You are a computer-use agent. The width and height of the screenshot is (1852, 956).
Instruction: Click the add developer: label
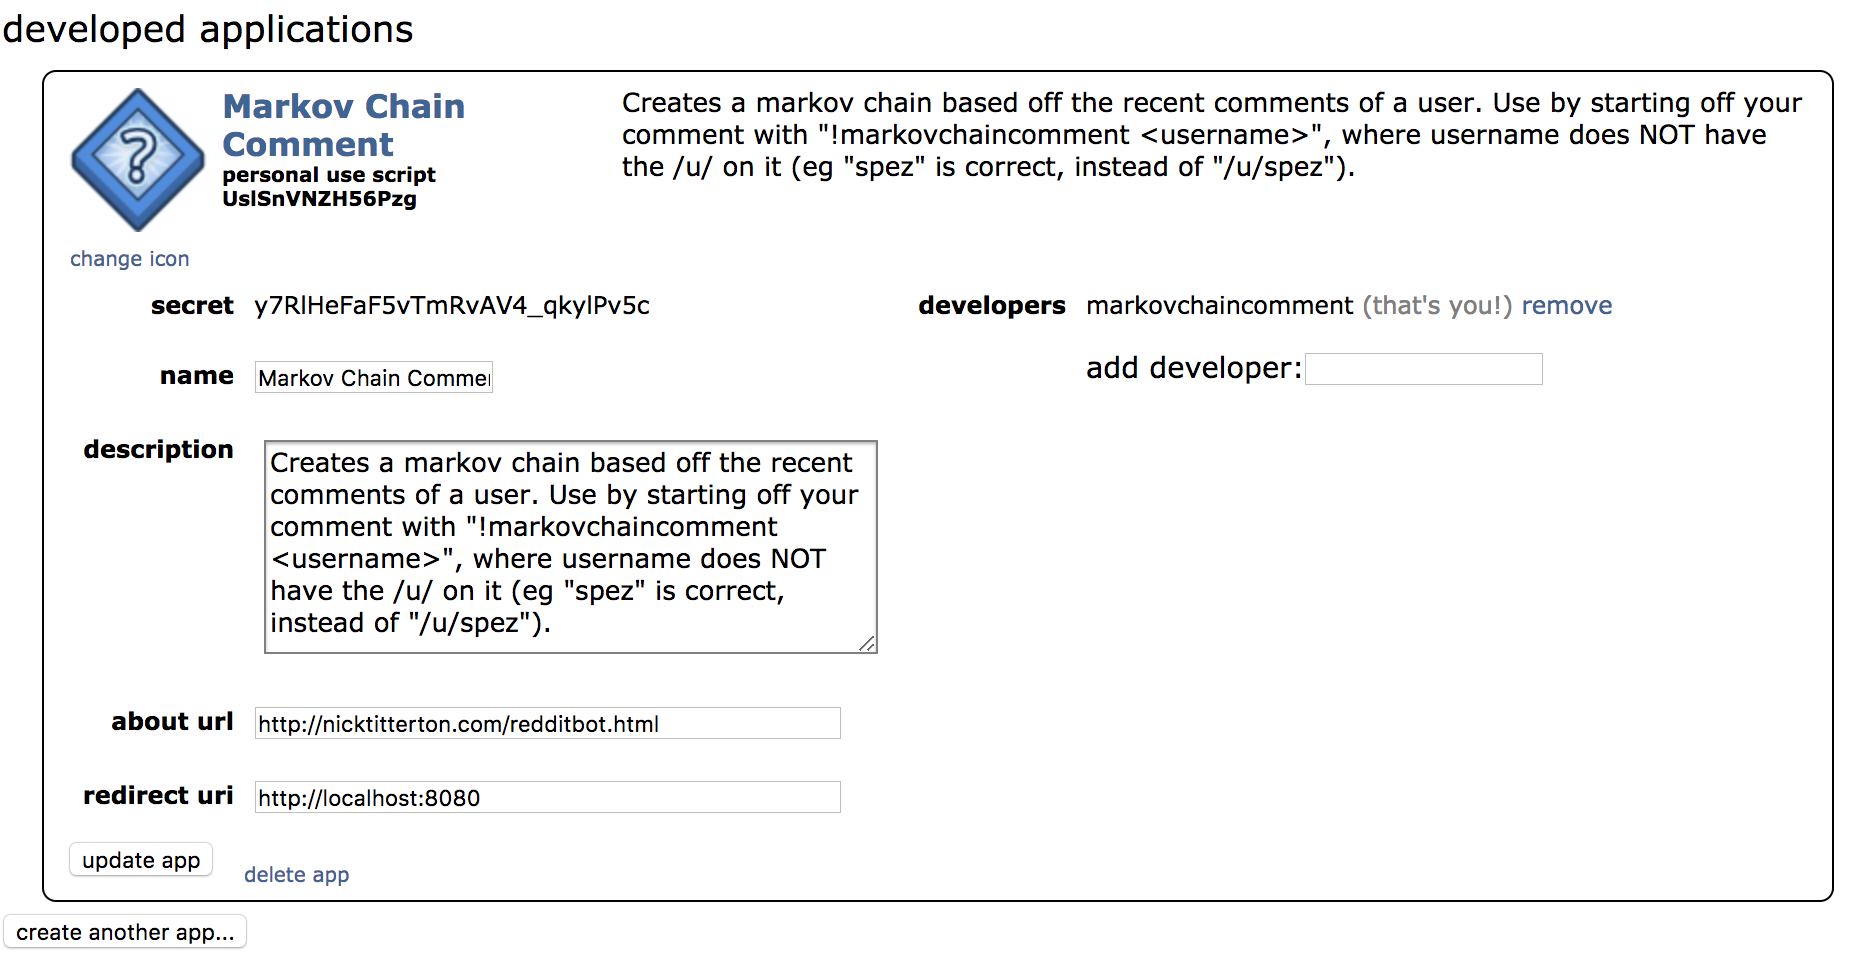[1194, 368]
